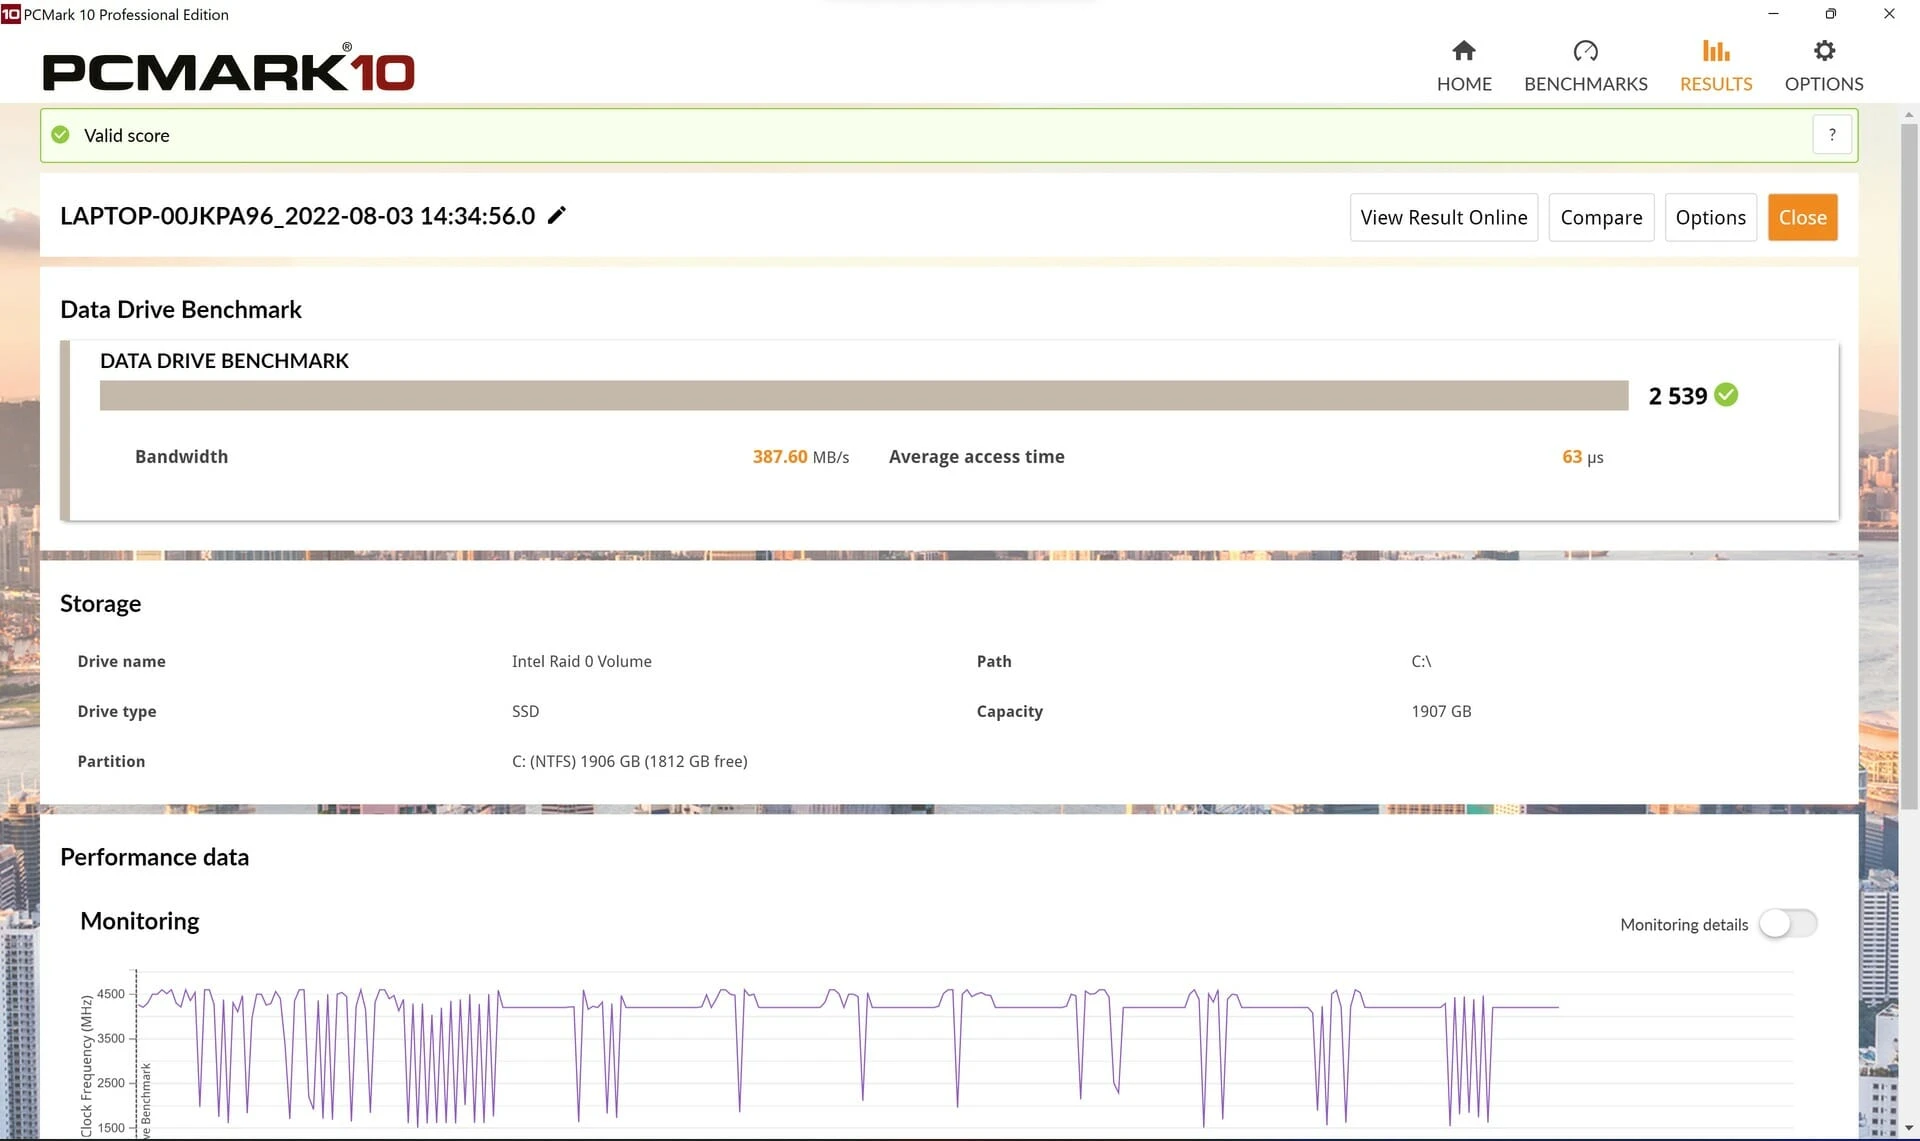Go to the Home tab icon
The image size is (1920, 1141).
[x=1464, y=51]
